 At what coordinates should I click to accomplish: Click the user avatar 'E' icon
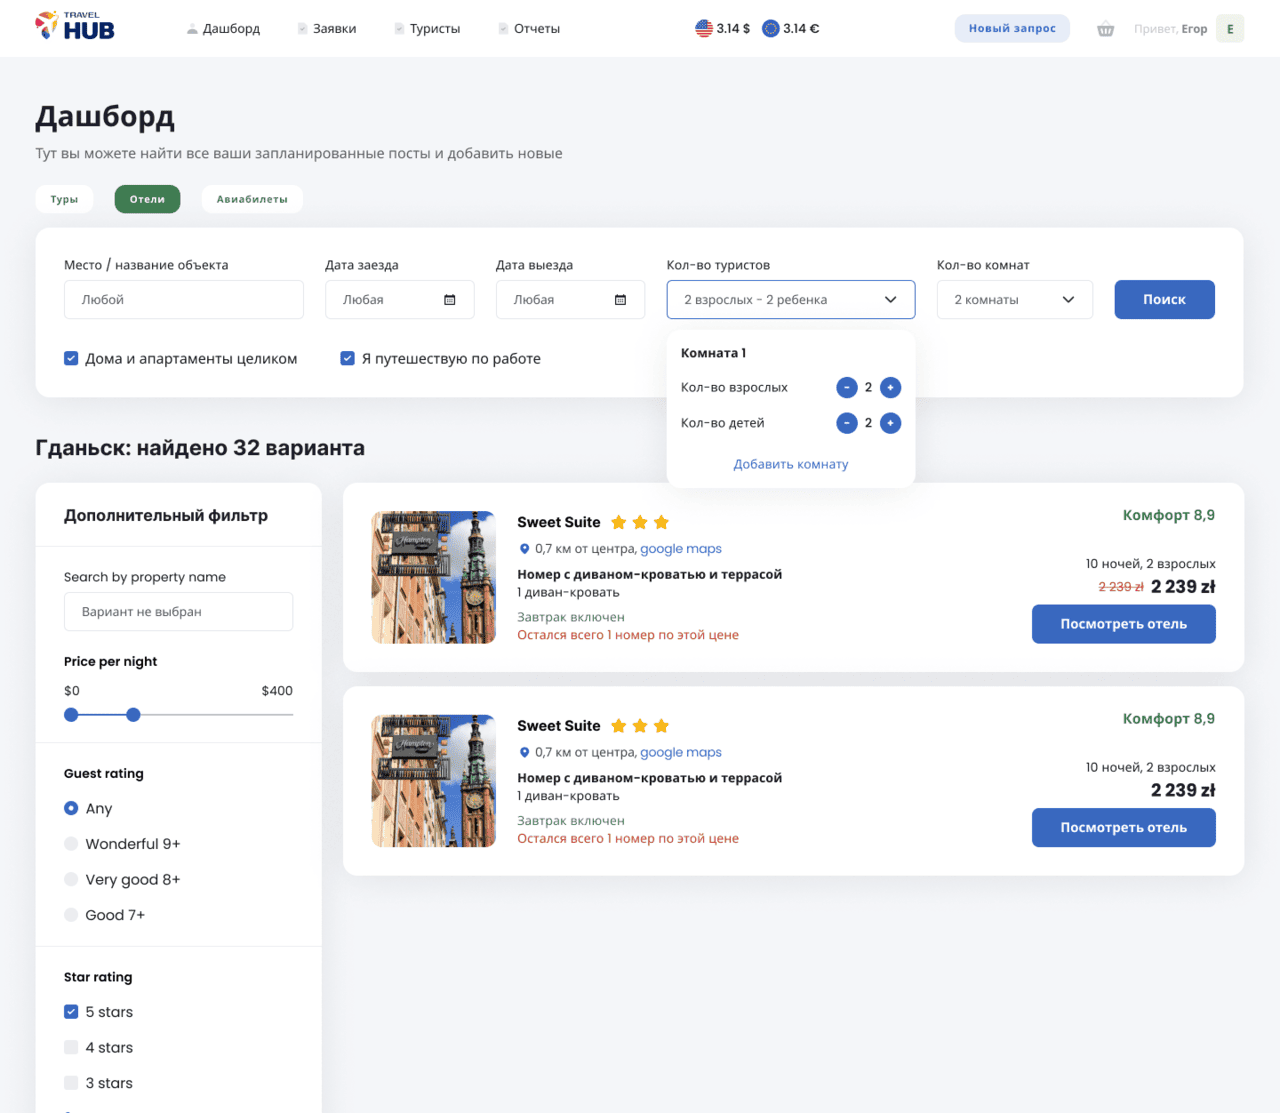(x=1230, y=29)
